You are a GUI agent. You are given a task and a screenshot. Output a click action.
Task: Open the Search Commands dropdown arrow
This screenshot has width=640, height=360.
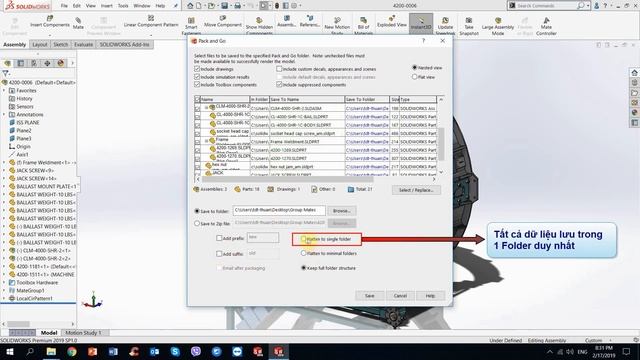point(588,6)
